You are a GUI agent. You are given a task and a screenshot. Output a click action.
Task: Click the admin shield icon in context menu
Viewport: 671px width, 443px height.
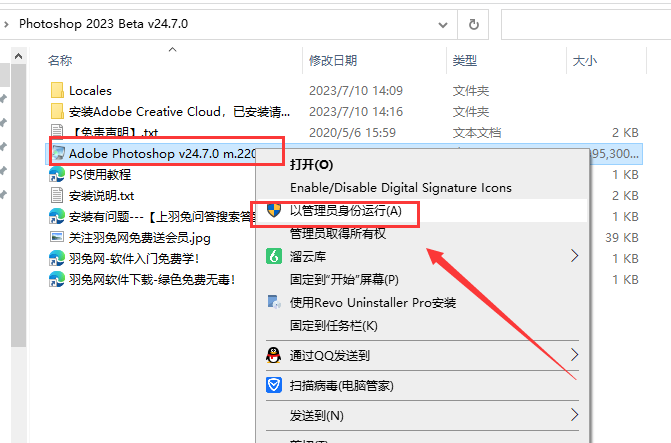click(x=274, y=210)
